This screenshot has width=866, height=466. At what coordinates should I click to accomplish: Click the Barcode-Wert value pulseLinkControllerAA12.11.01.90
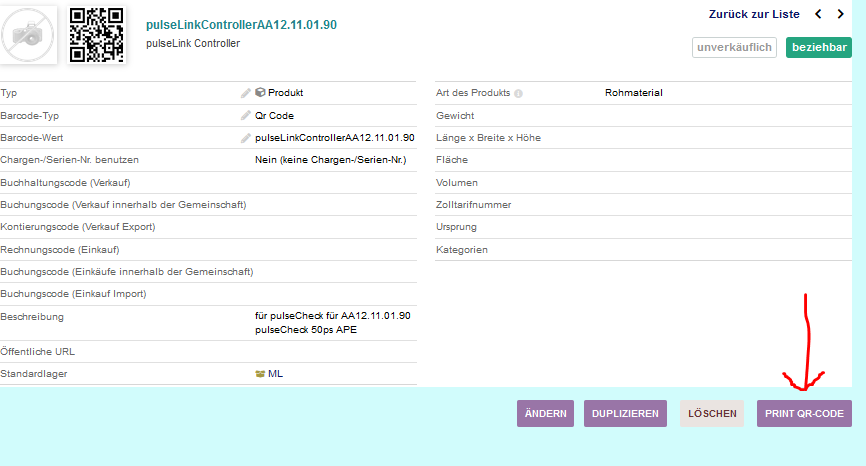[335, 137]
